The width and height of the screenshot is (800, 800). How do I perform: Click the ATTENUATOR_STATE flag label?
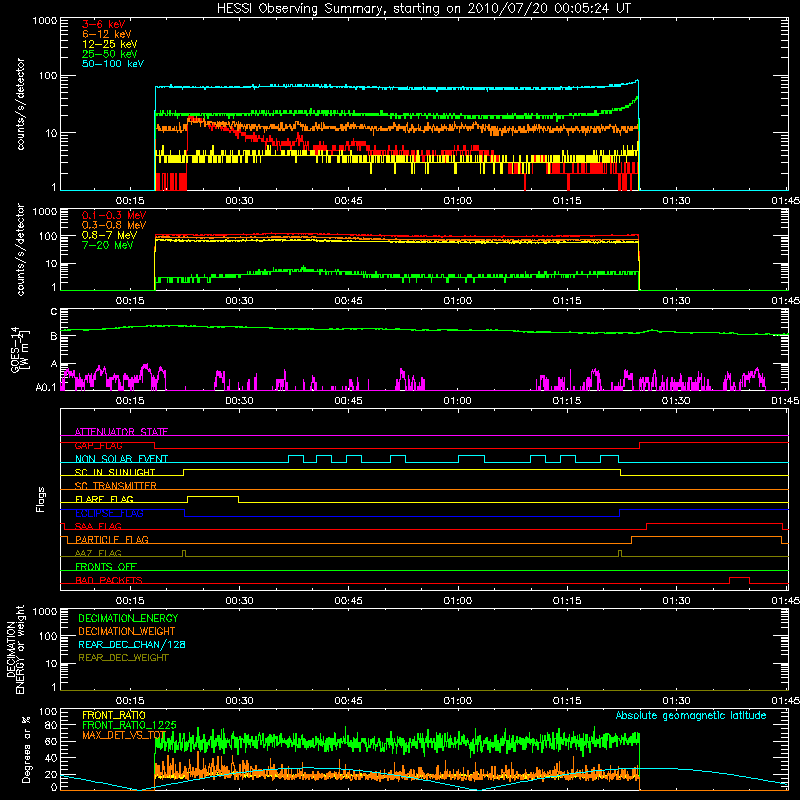121,432
